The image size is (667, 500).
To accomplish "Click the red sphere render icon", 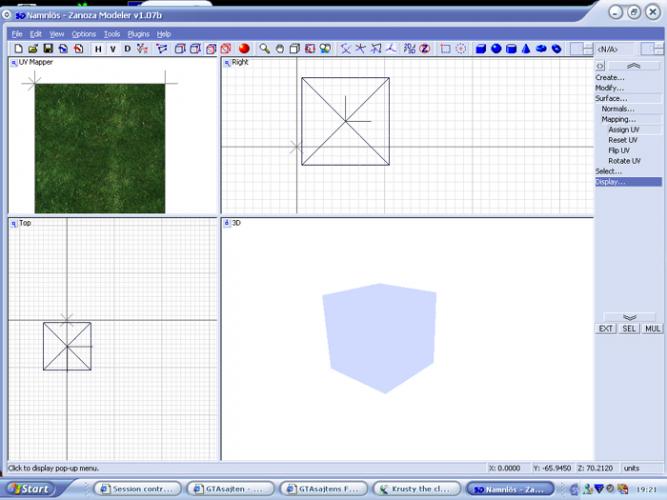I will coord(244,48).
